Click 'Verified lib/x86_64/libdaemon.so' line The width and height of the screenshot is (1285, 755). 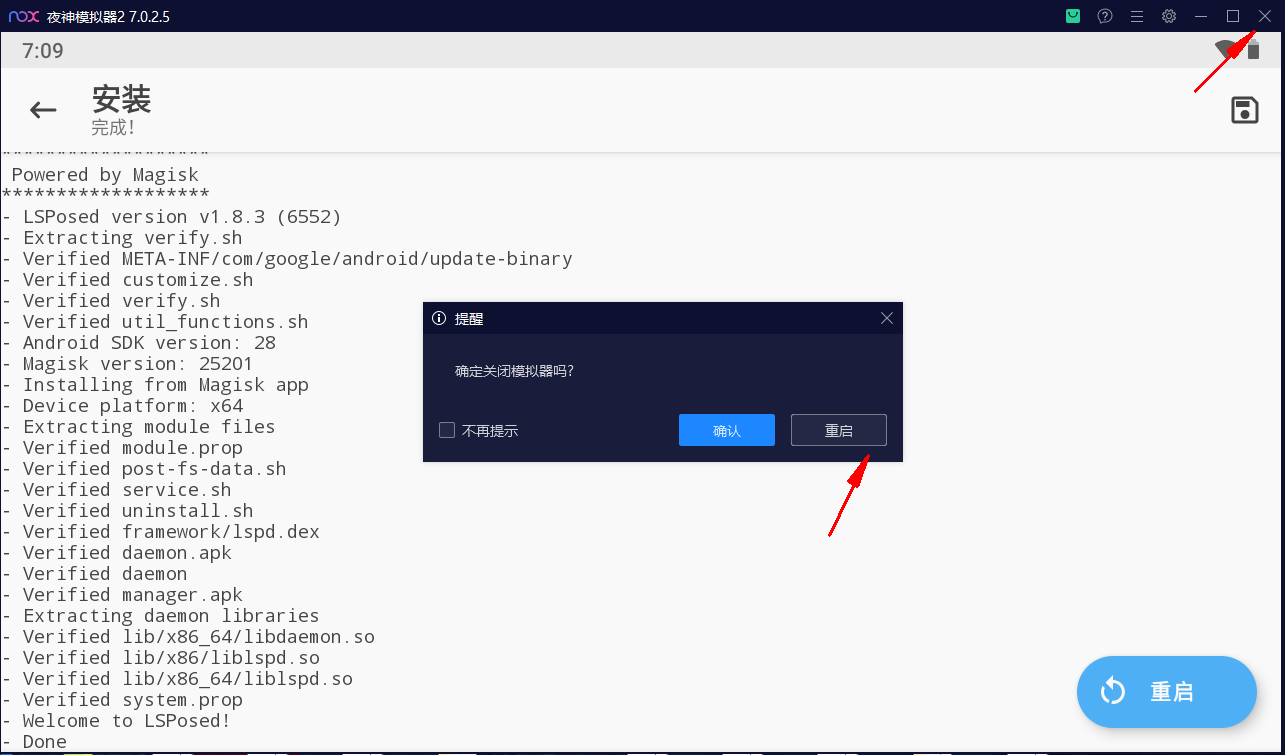(x=188, y=637)
